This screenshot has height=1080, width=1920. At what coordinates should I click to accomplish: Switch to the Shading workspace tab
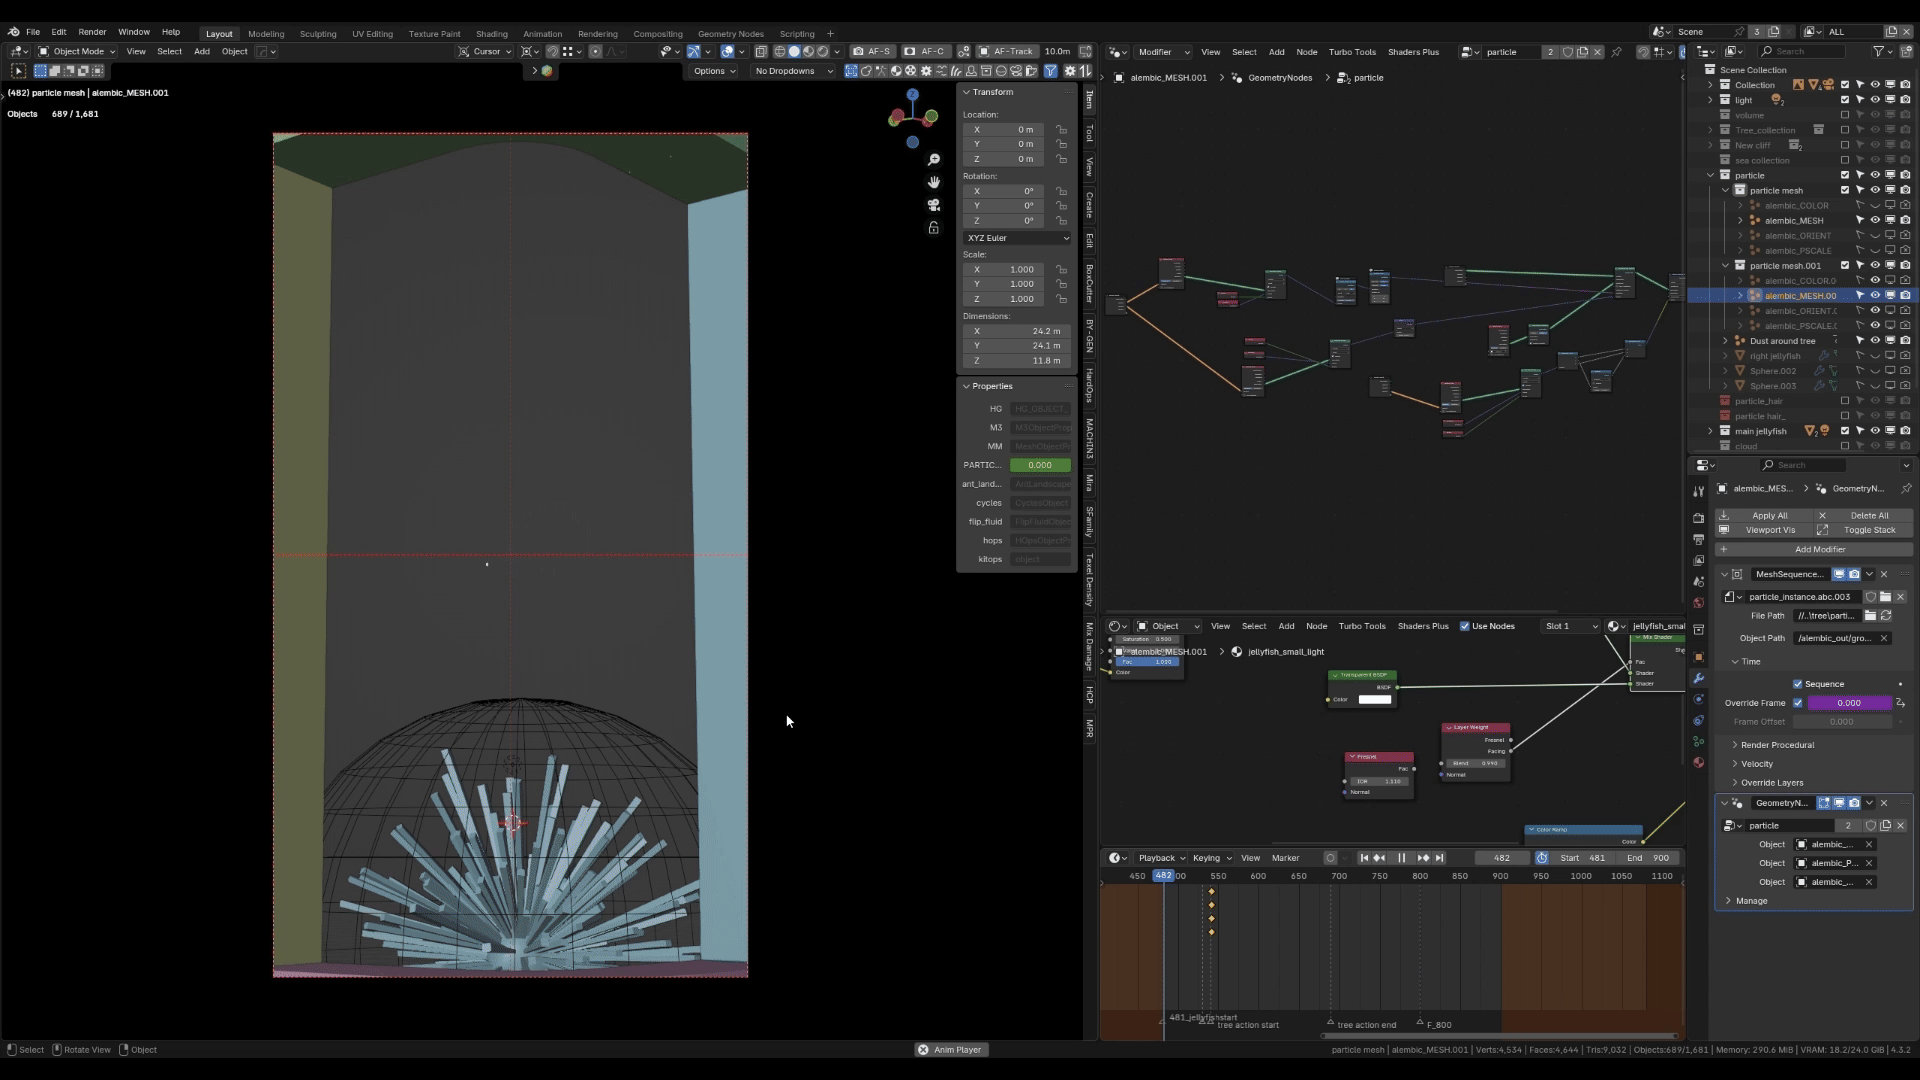[491, 34]
